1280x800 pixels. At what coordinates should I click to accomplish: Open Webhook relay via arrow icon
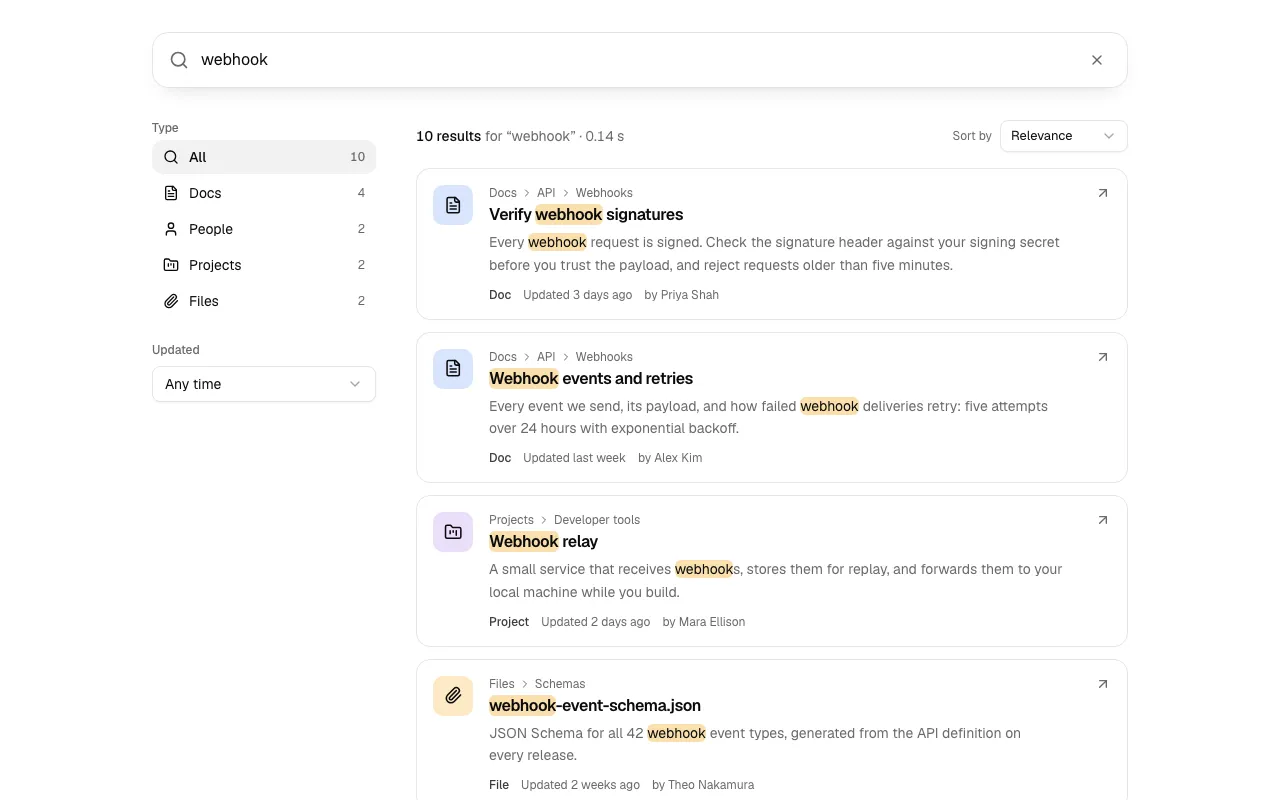[x=1103, y=520]
